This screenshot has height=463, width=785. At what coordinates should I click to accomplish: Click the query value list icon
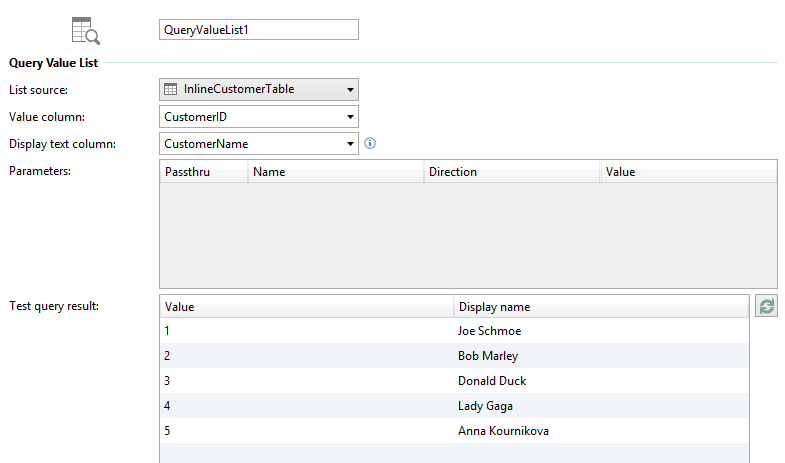86,31
